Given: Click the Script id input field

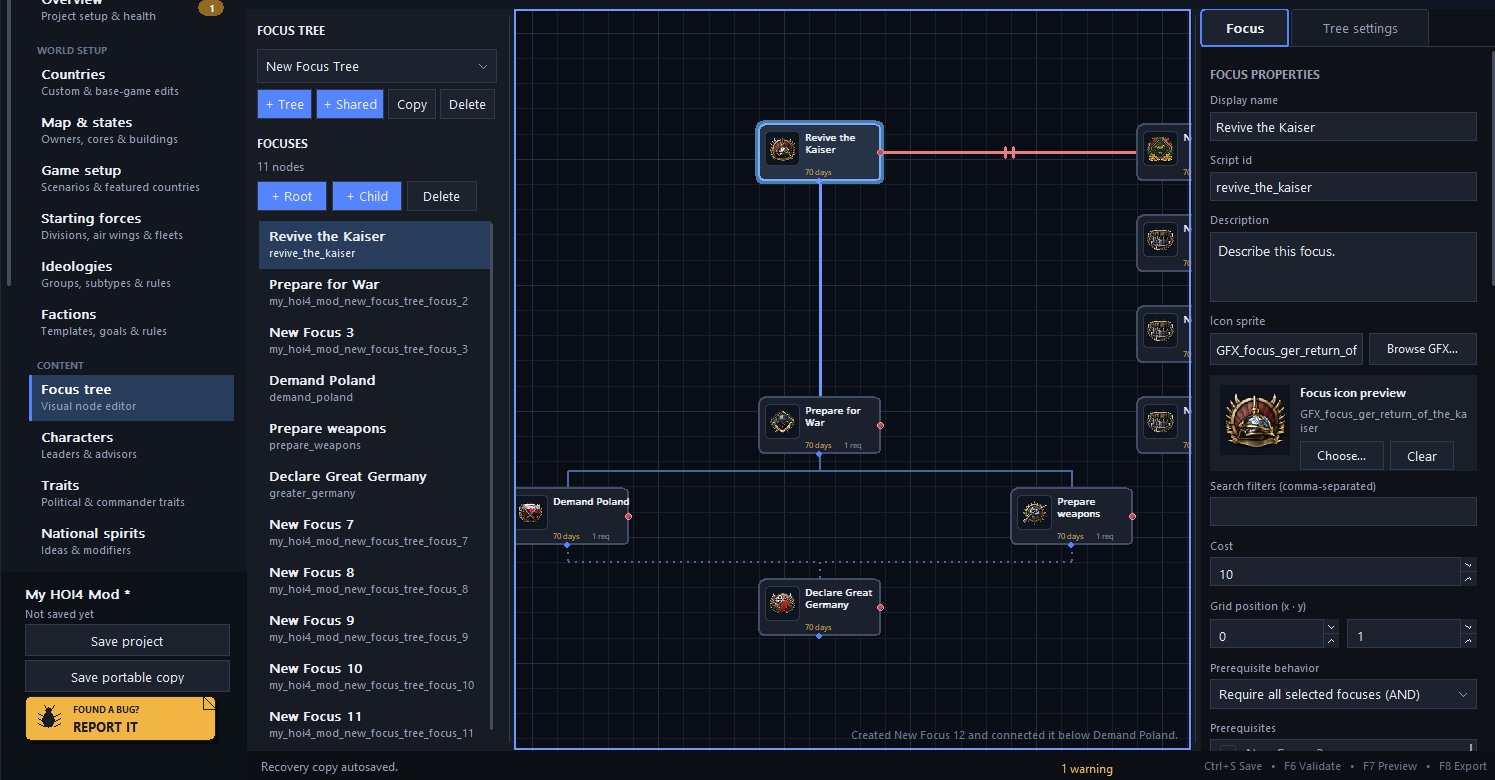Looking at the screenshot, I should pos(1343,187).
